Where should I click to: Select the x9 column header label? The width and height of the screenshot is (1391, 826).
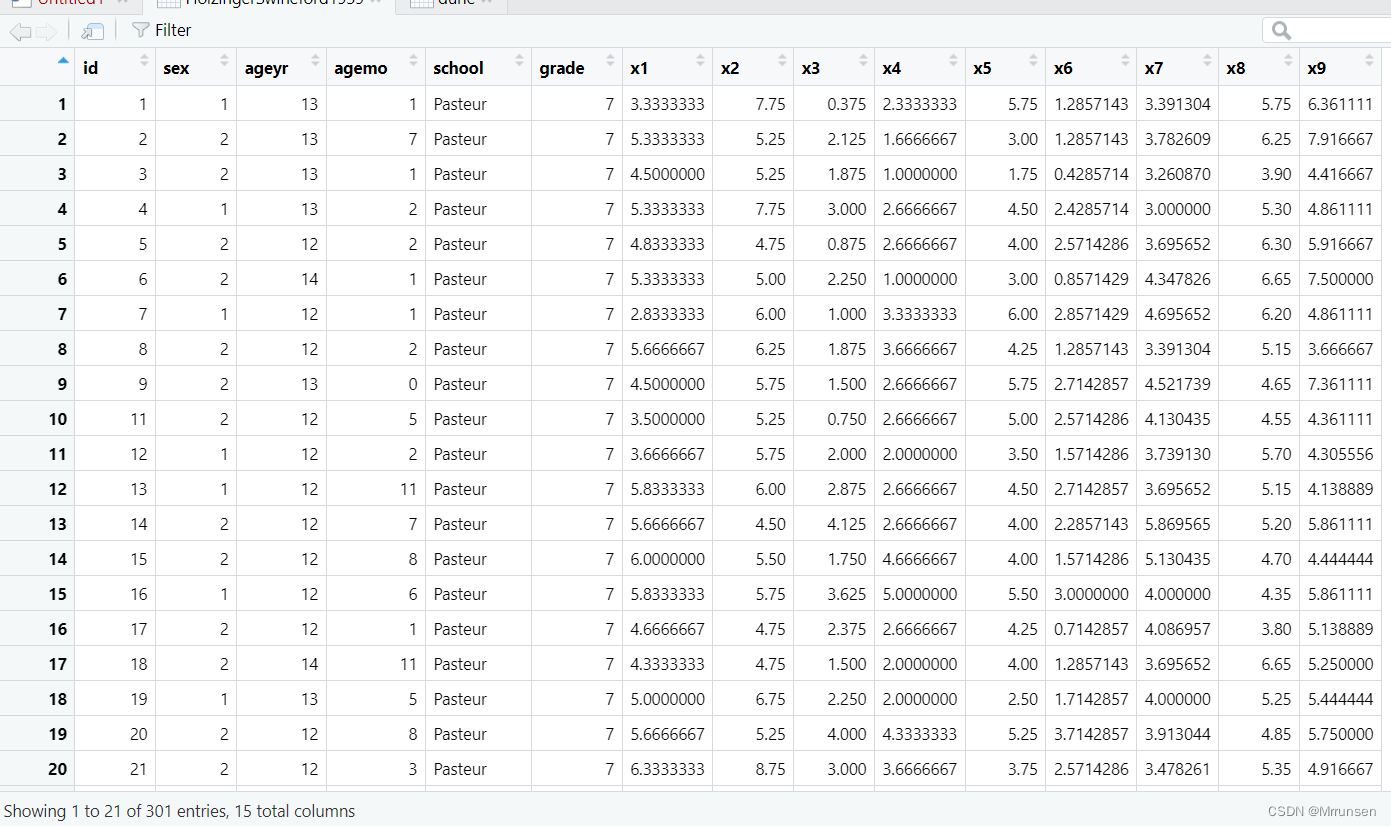click(1316, 68)
